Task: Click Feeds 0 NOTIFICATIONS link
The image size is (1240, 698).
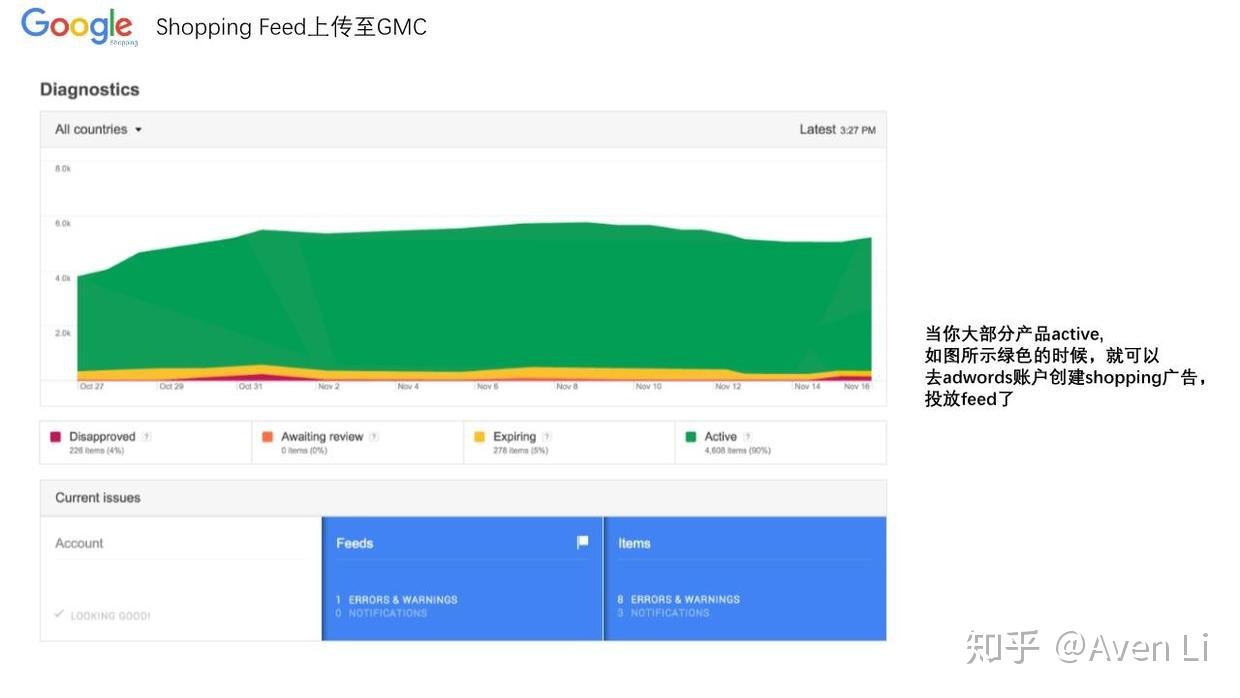Action: coord(381,612)
